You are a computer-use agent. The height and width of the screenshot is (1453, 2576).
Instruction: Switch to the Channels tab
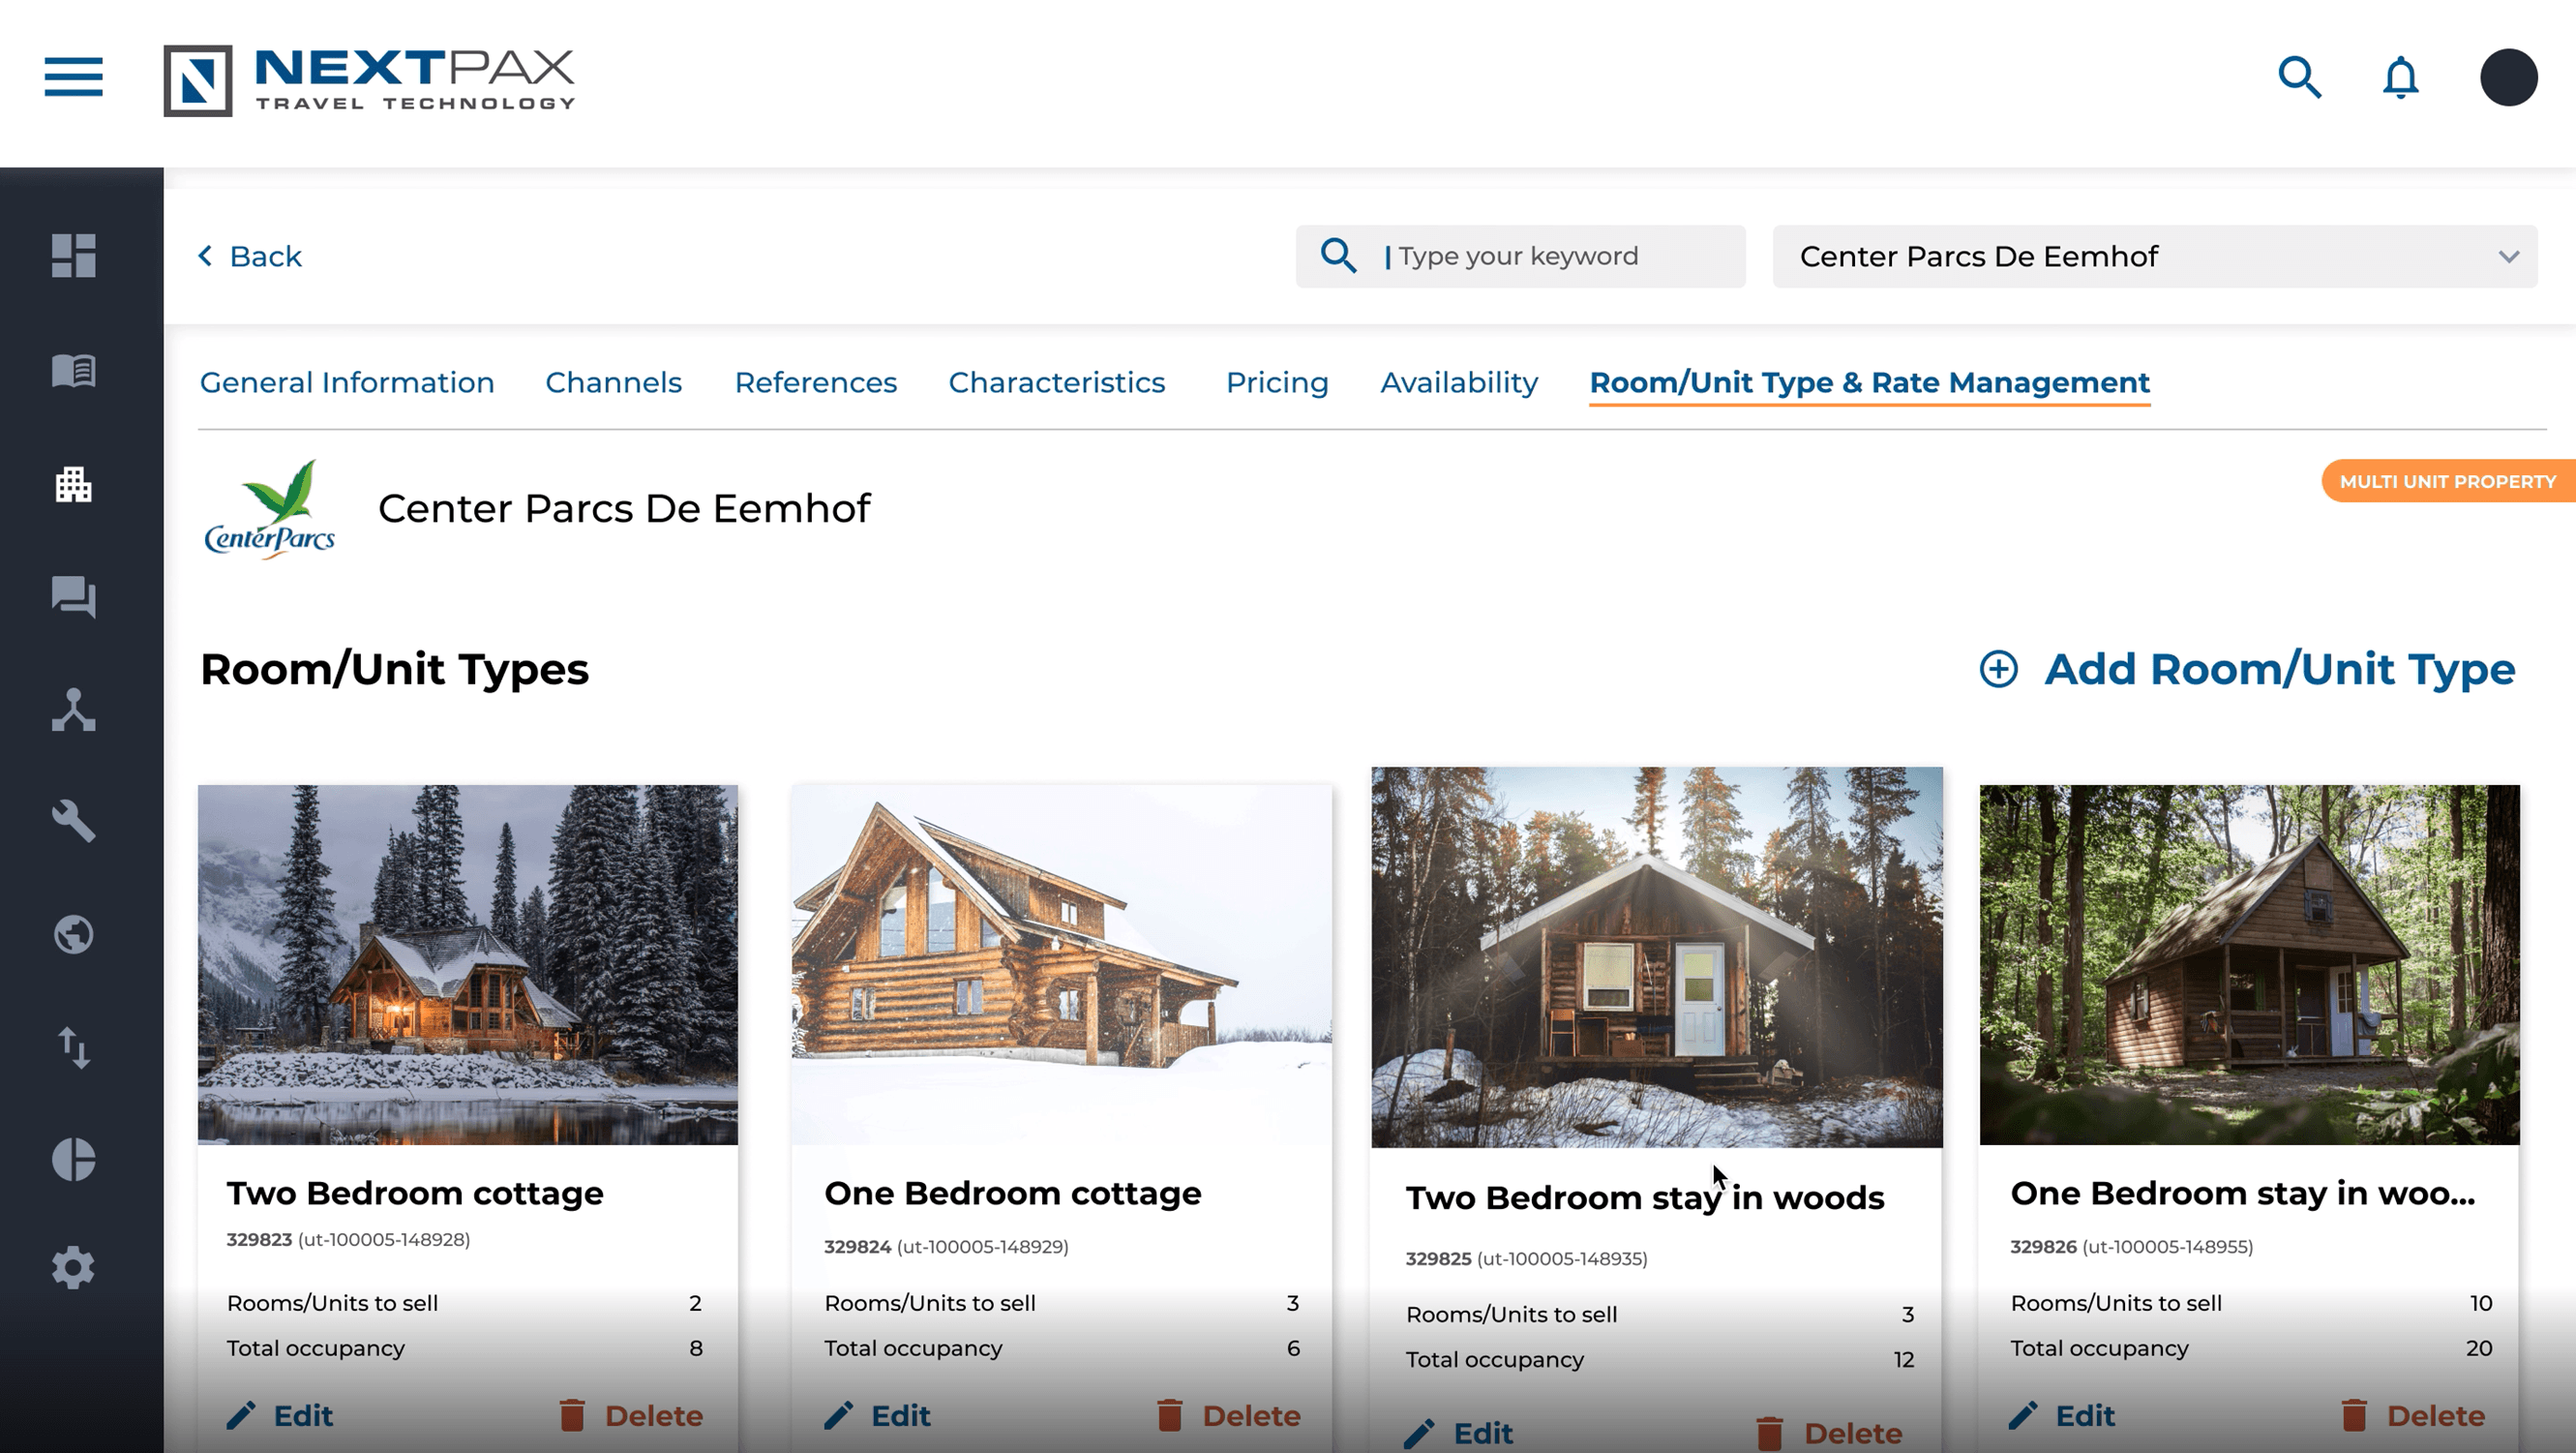tap(613, 383)
